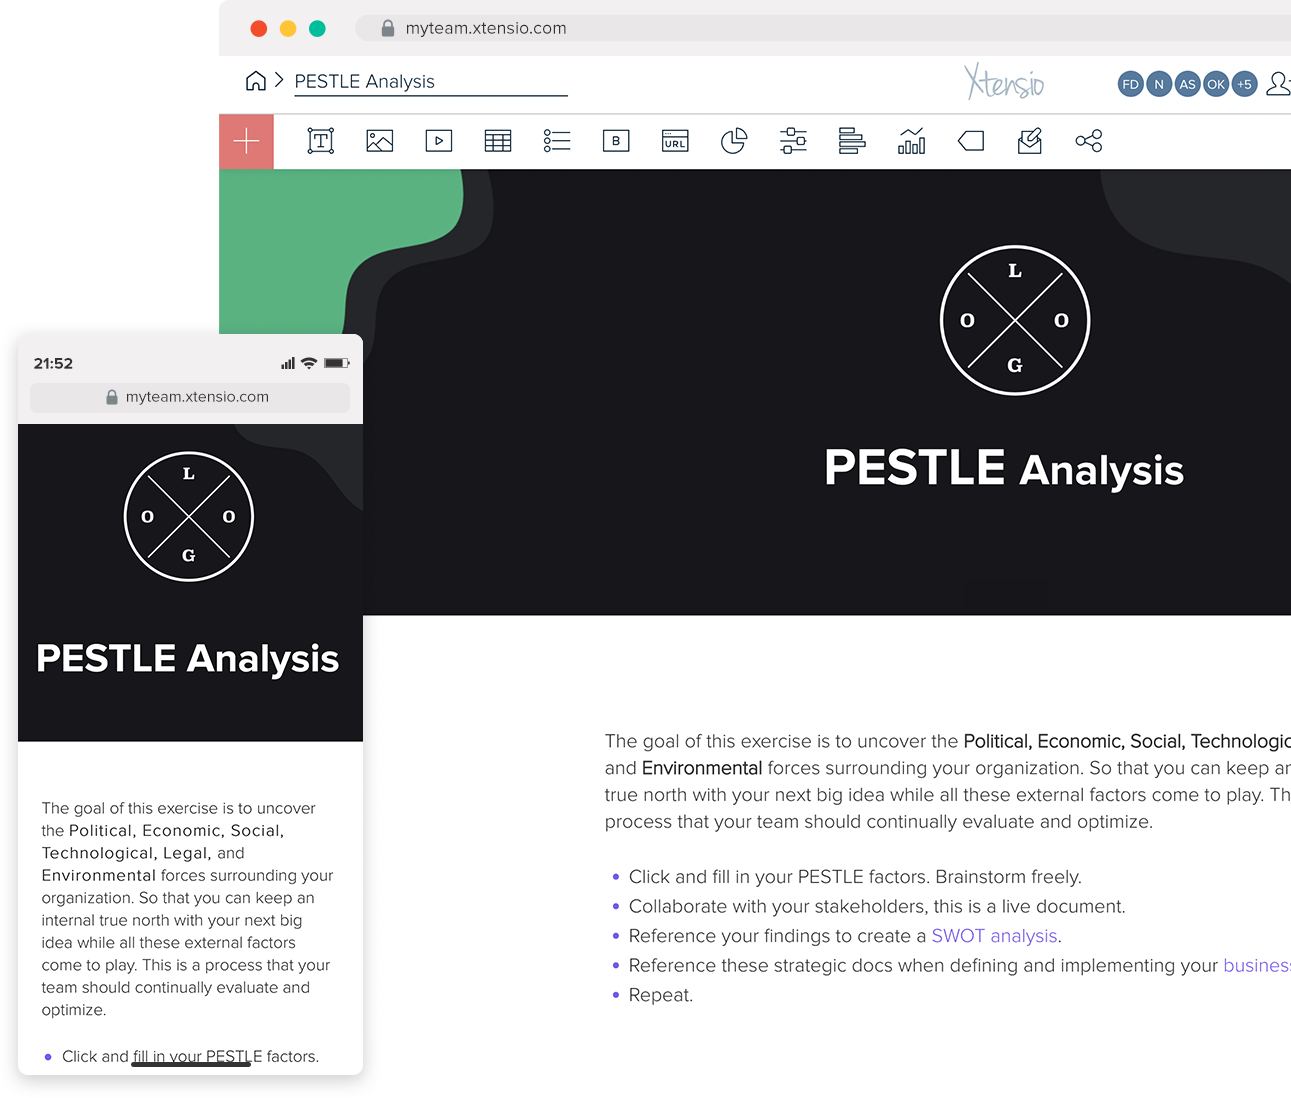Insert a tag label module

[970, 141]
